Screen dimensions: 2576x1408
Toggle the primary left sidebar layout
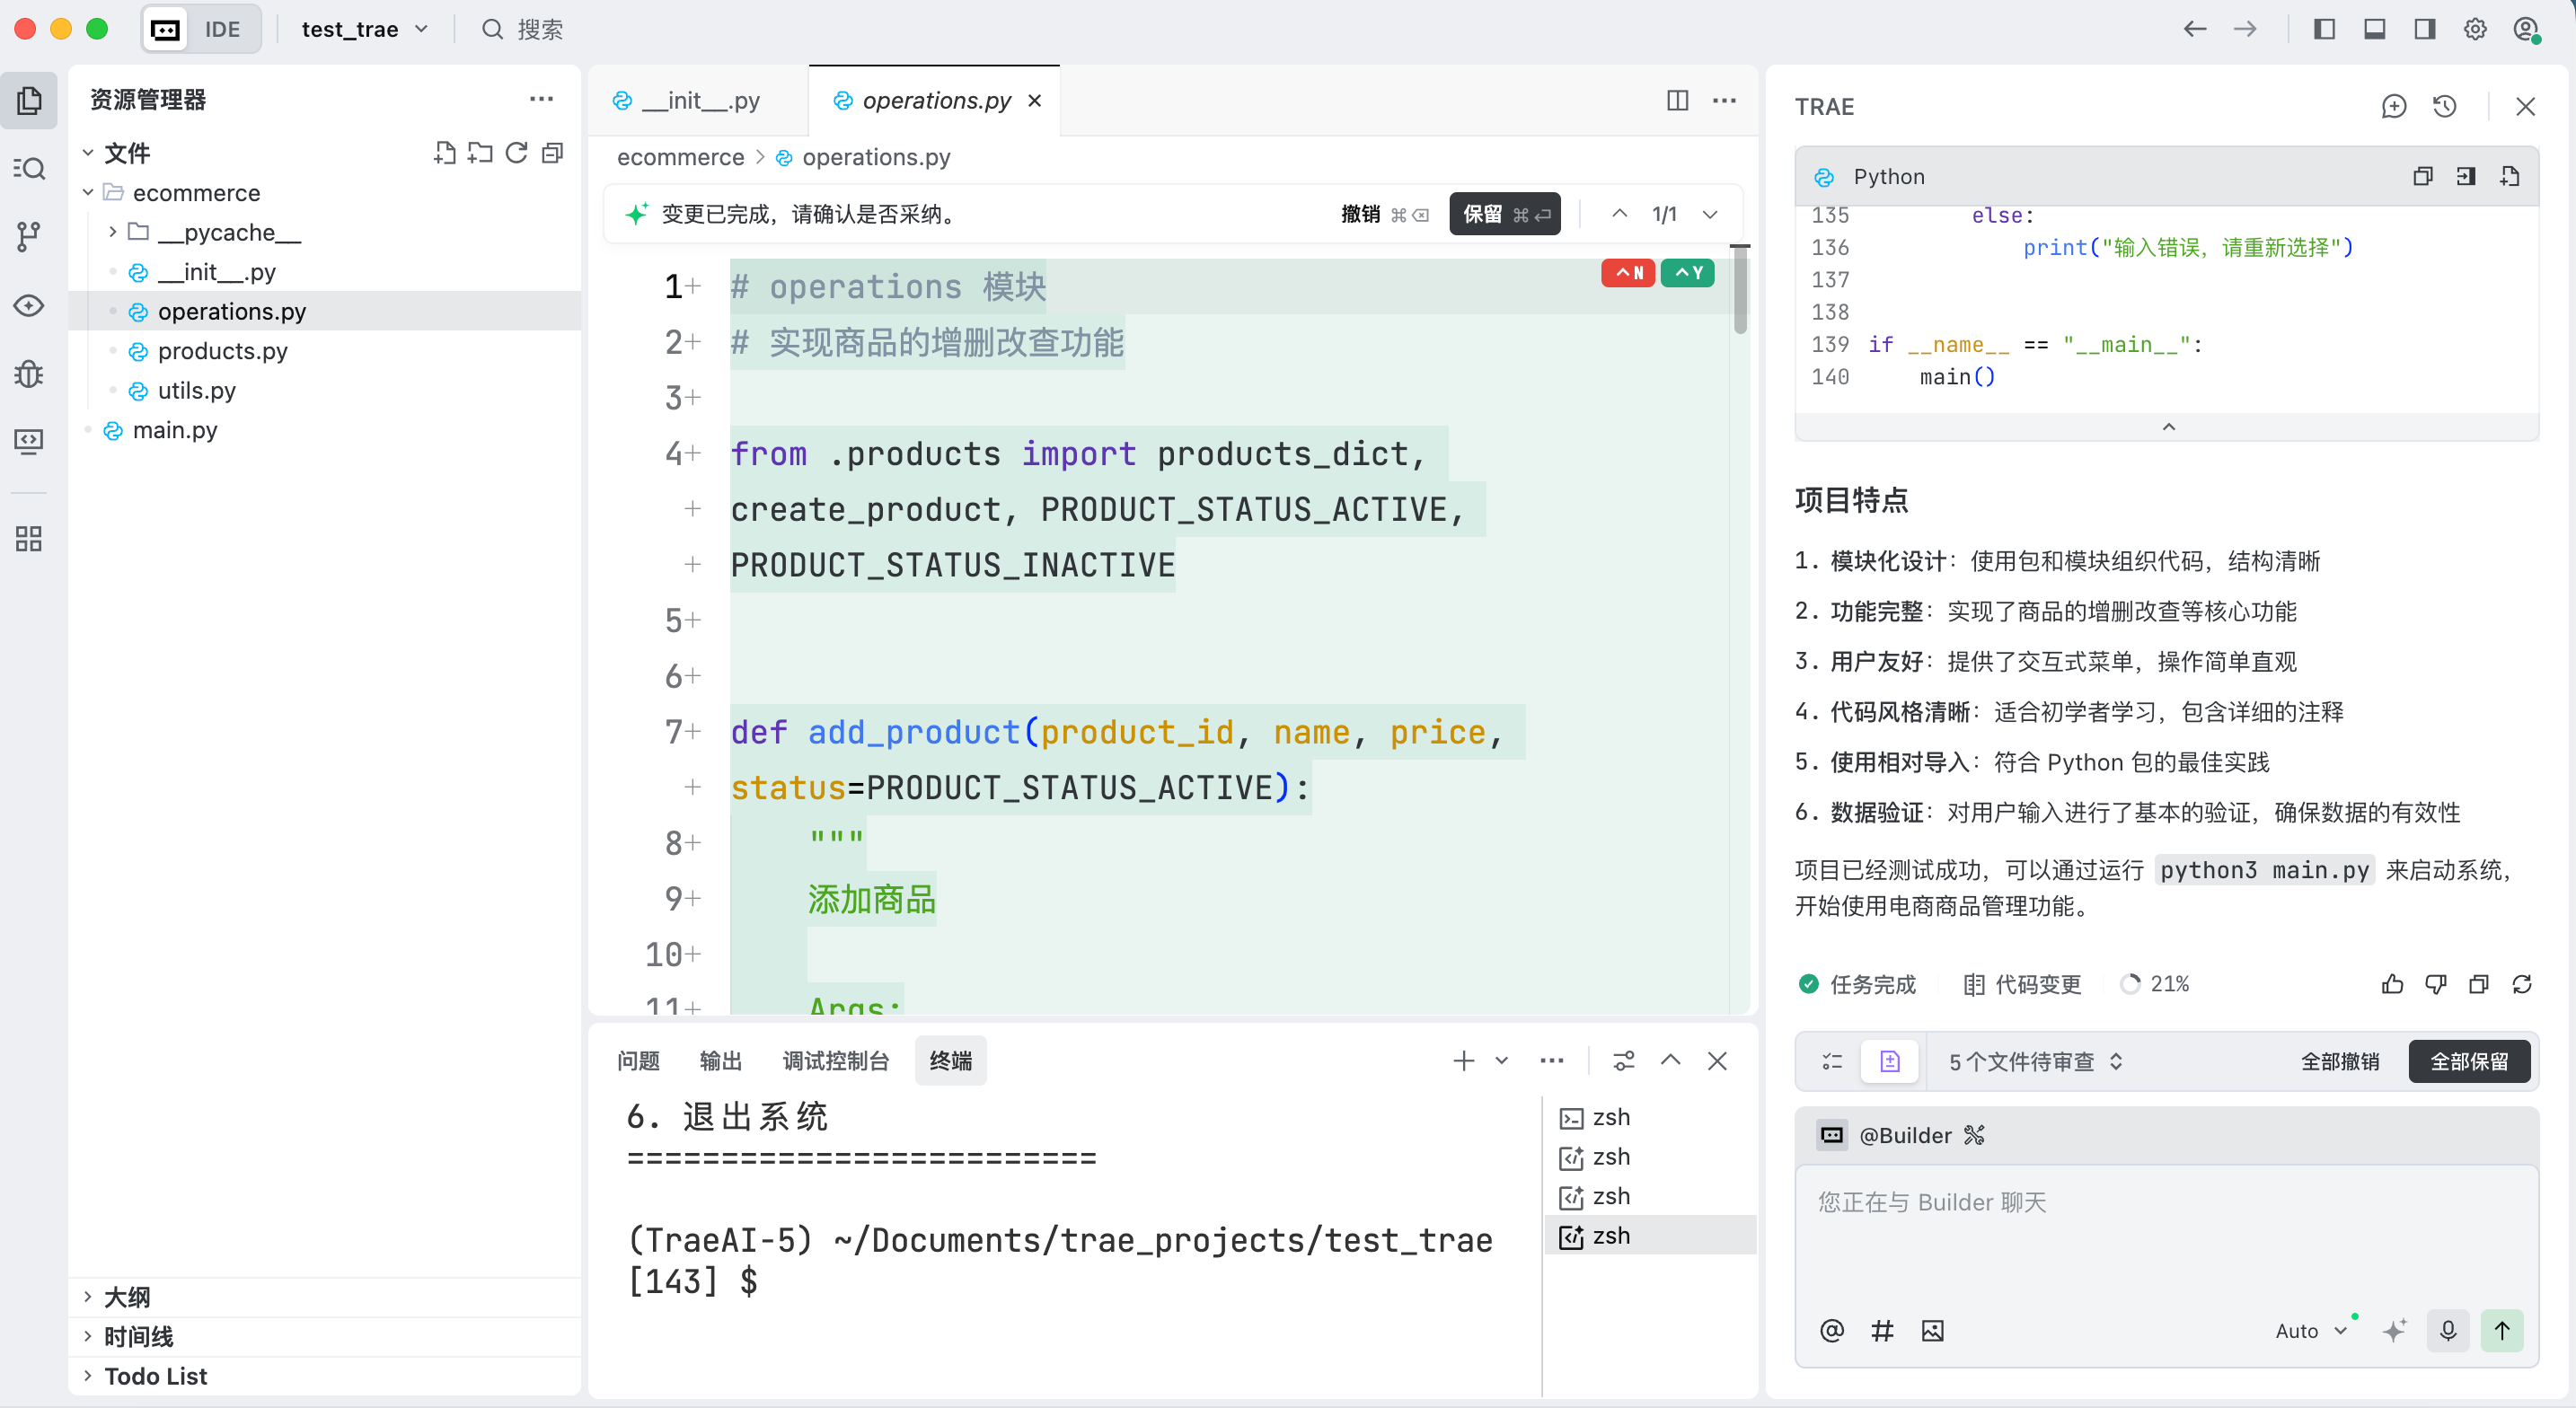point(2324,29)
